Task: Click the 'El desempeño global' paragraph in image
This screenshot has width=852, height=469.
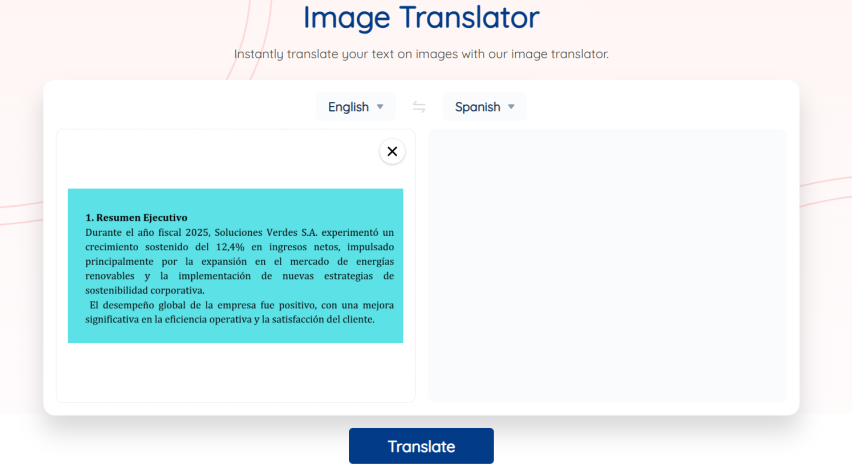Action: (x=240, y=305)
